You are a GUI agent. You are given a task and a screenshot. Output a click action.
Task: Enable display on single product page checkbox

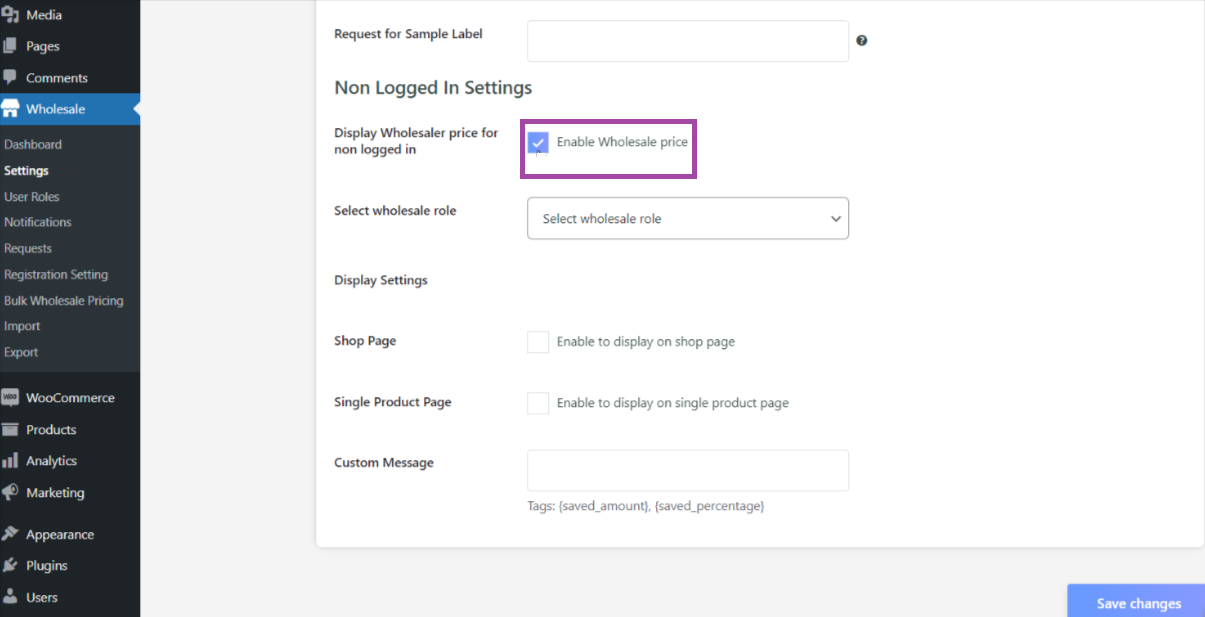(538, 403)
